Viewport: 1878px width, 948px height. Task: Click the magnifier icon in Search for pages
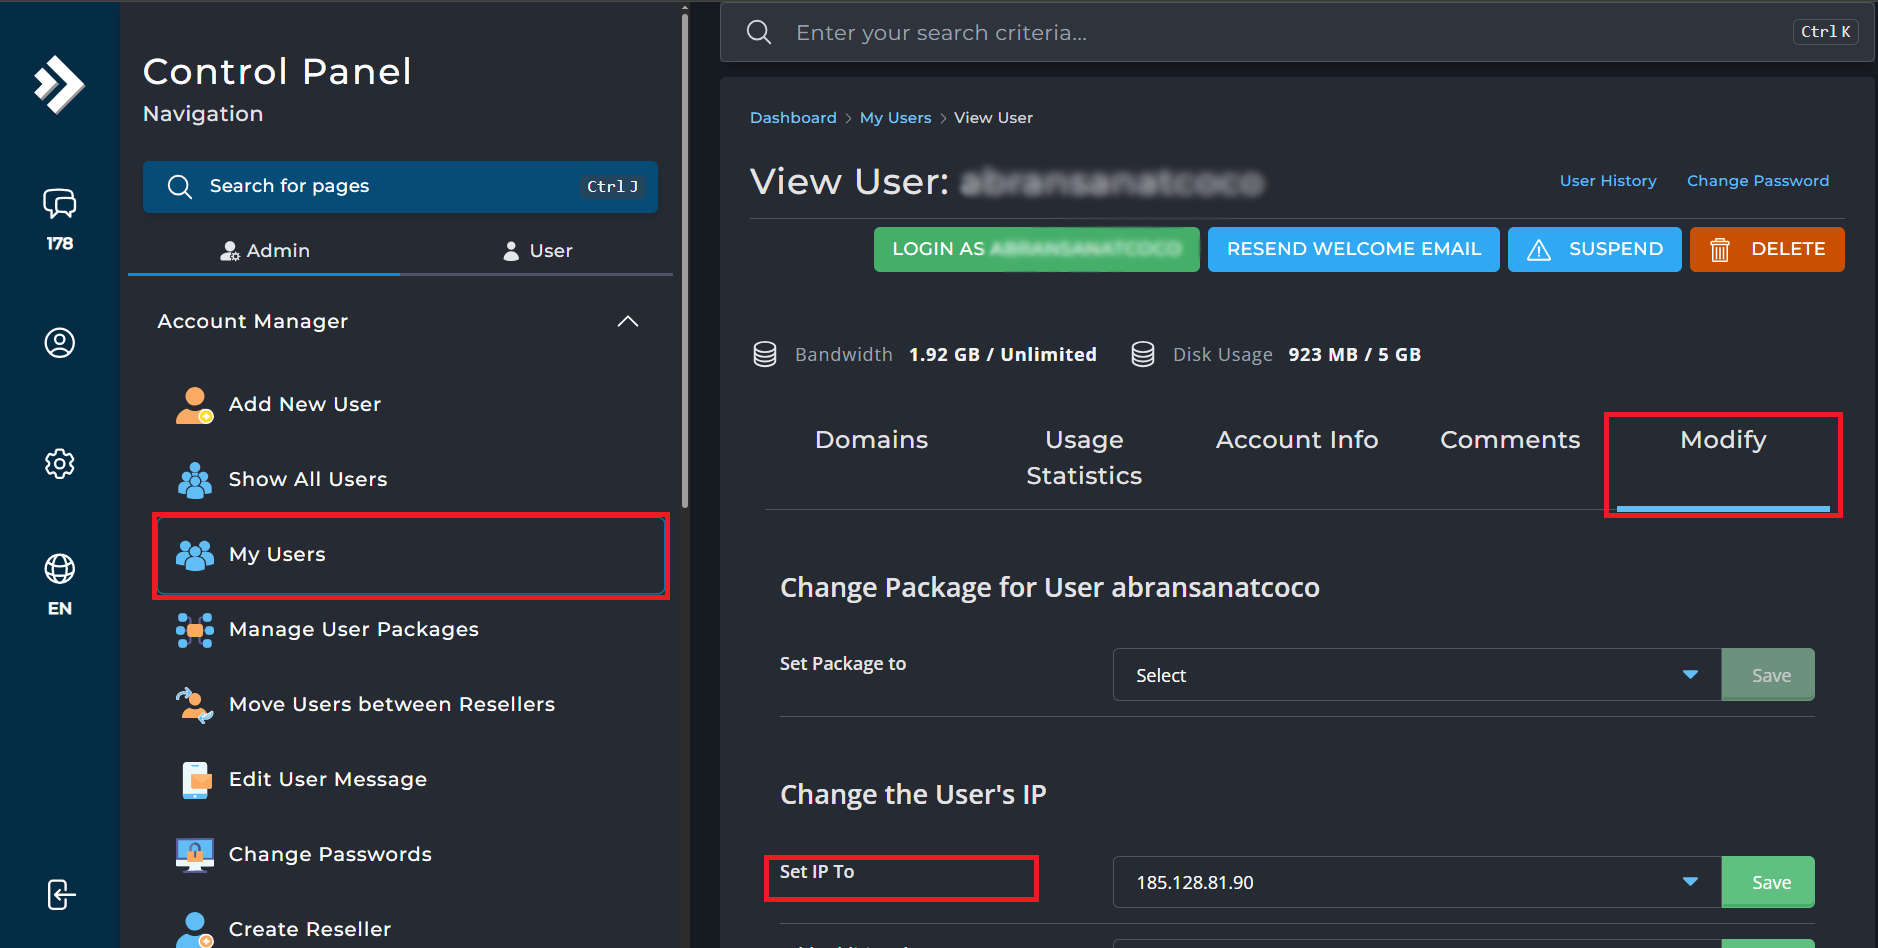pyautogui.click(x=180, y=187)
